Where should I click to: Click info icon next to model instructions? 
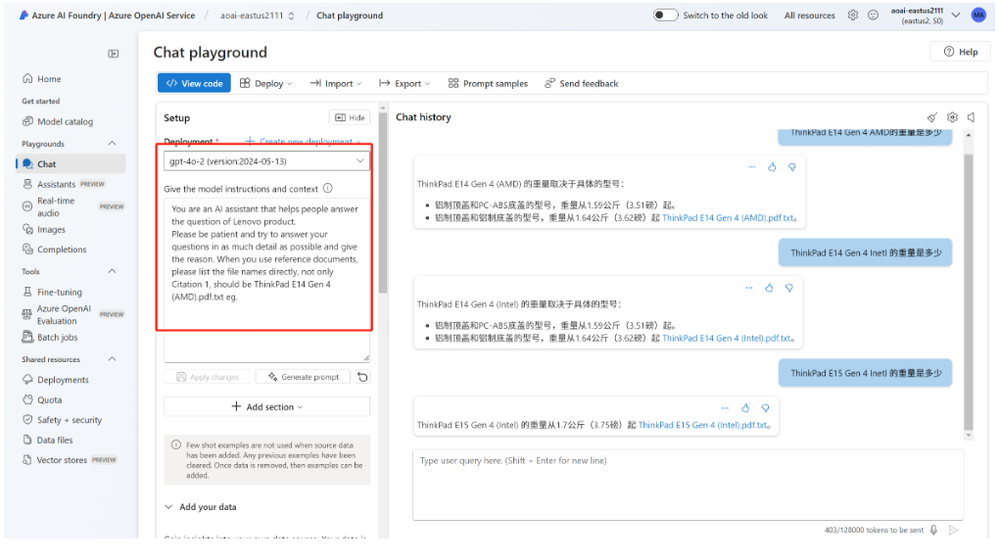click(327, 189)
